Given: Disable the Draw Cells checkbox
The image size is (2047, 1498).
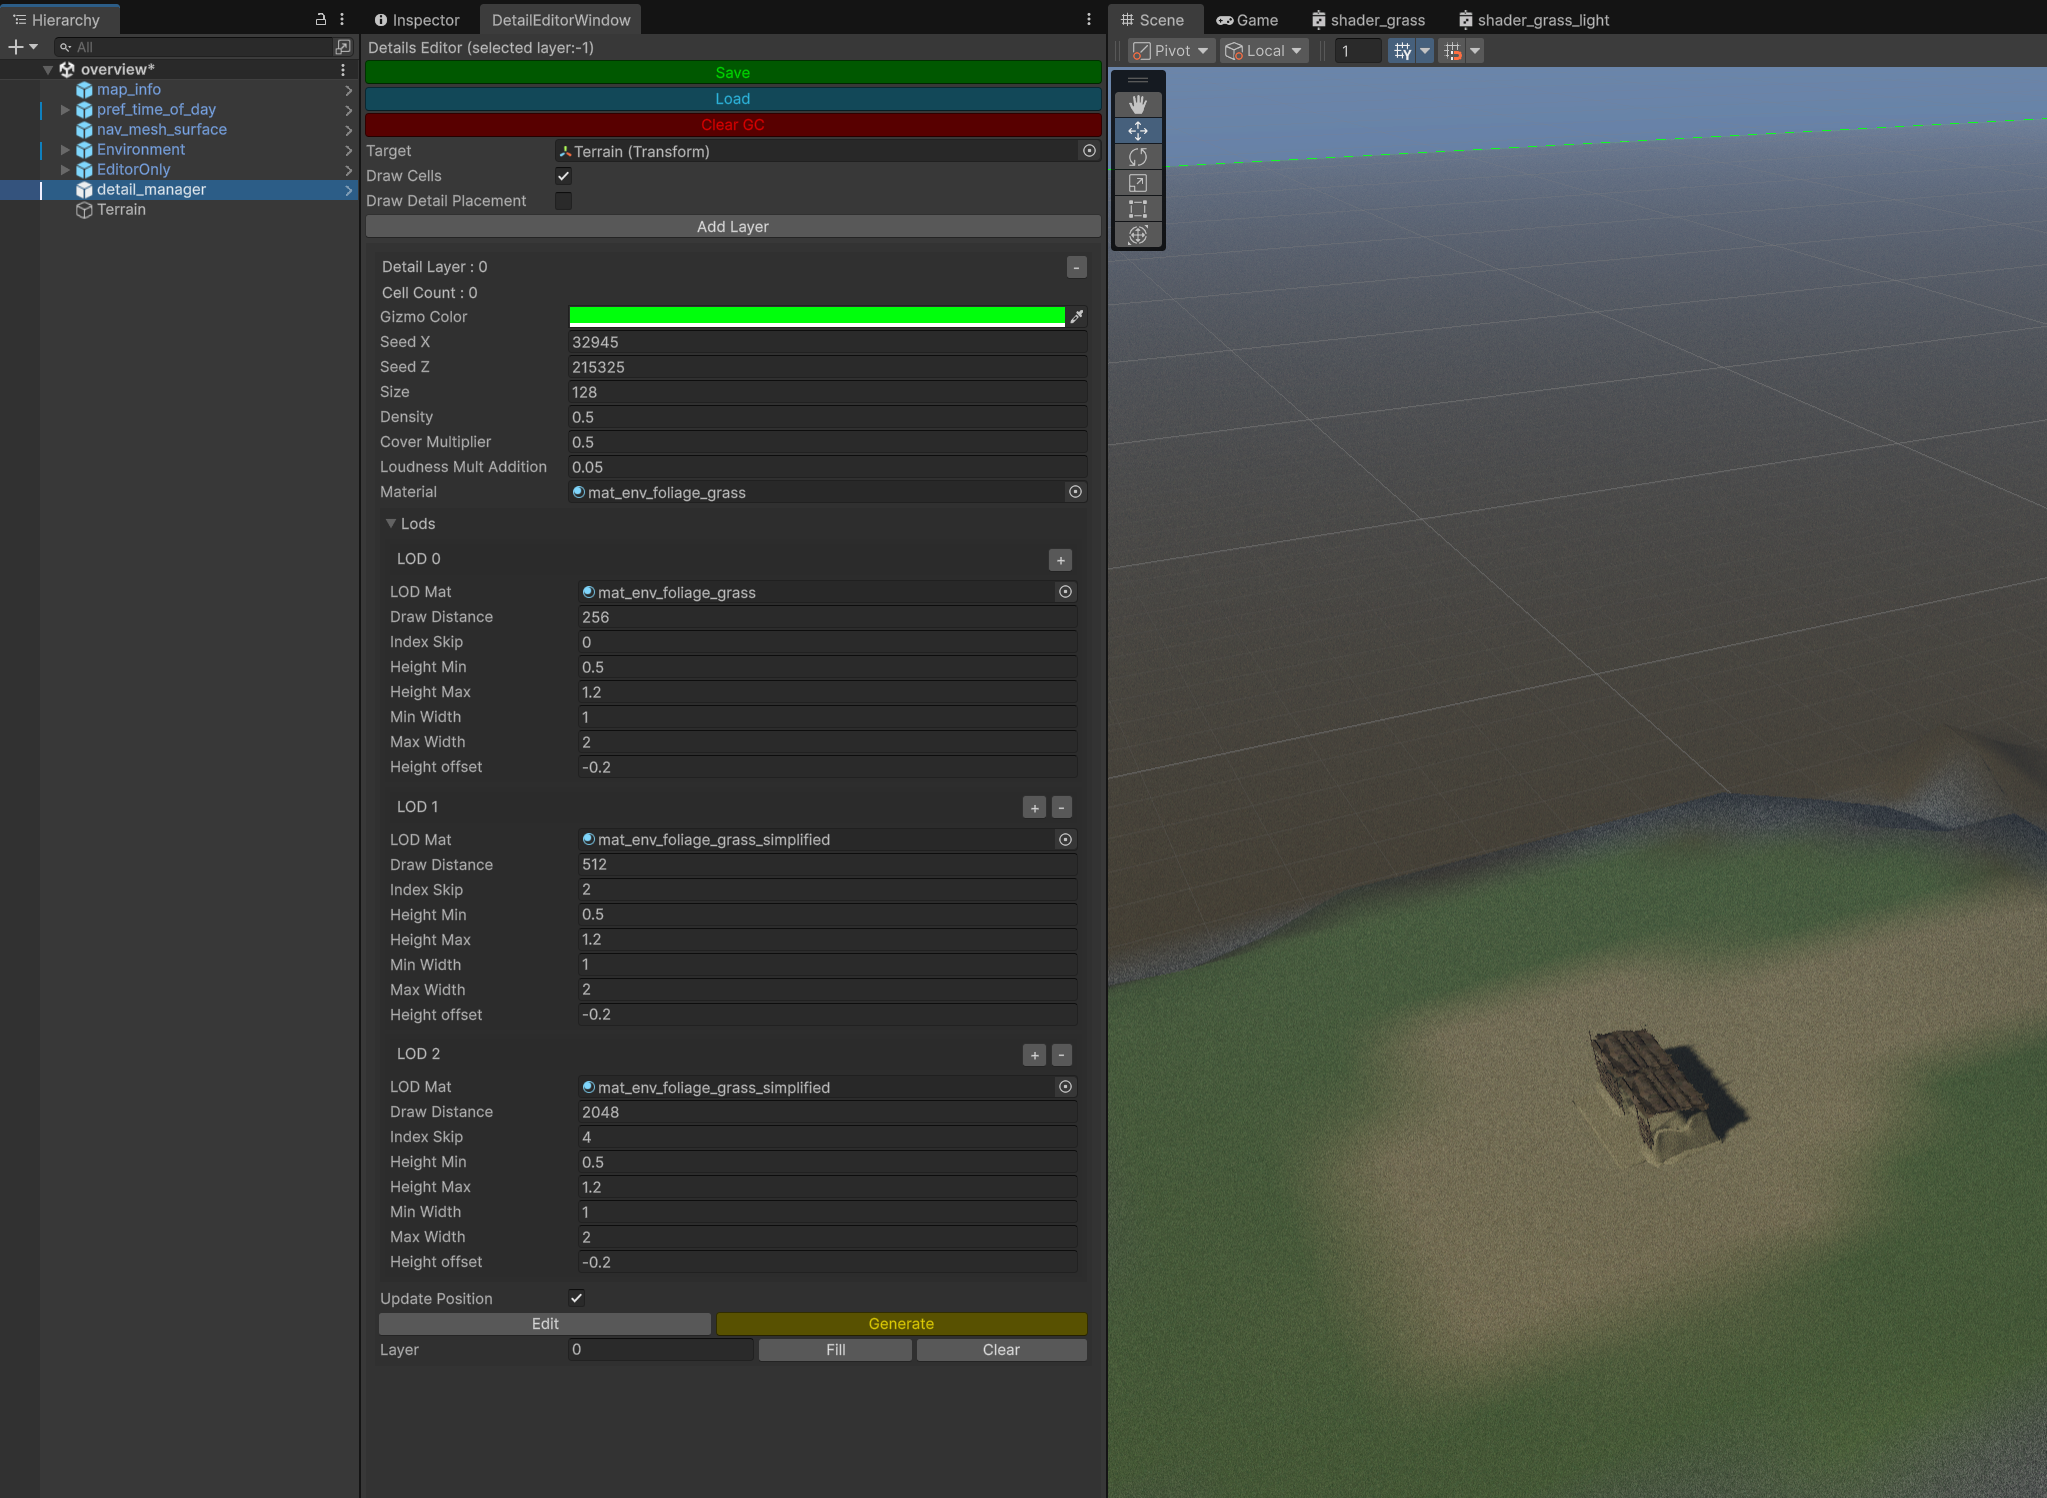Looking at the screenshot, I should [564, 176].
